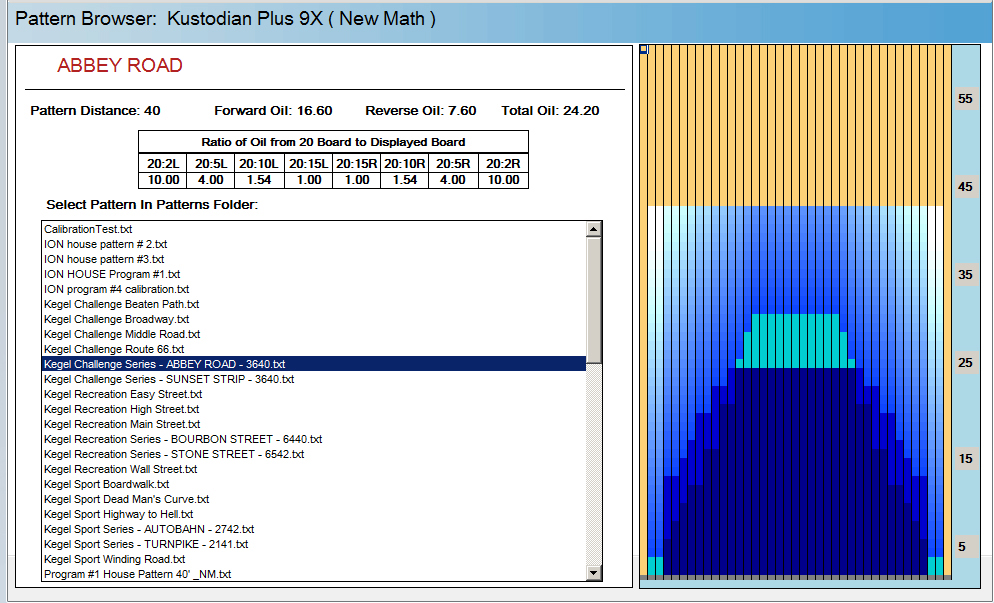Screen dimensions: 994x603
Task: Select ION house pattern # 2.txt
Action: click(x=105, y=244)
